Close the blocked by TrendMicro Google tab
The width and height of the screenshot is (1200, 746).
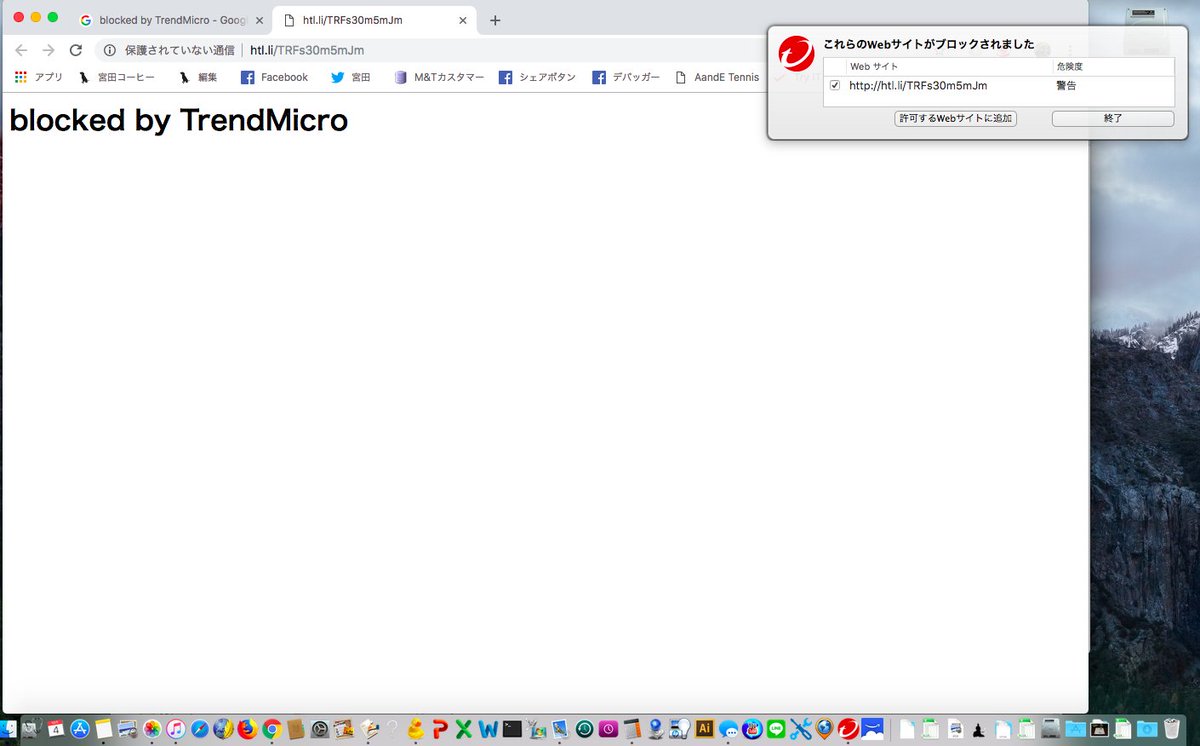(x=260, y=20)
